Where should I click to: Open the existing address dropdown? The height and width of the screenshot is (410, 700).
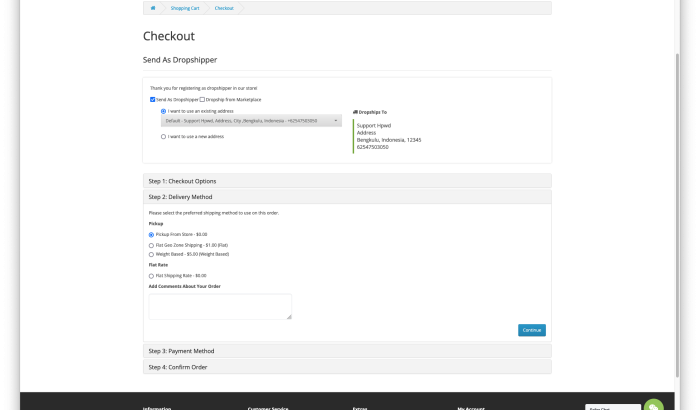(x=251, y=121)
